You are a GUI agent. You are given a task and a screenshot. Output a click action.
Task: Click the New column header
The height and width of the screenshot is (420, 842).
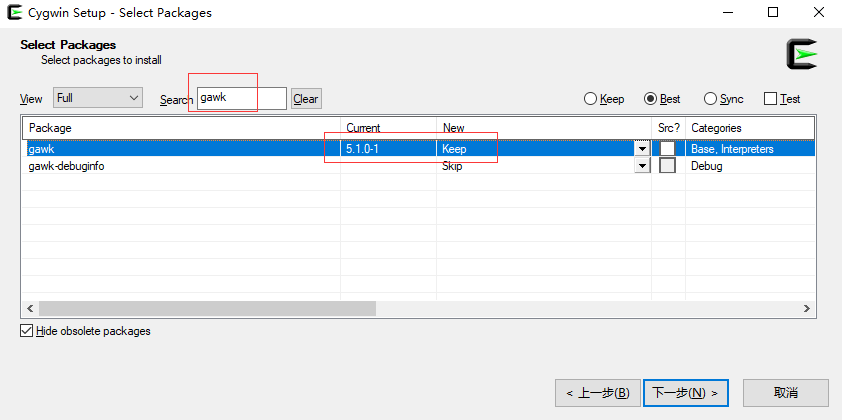(544, 128)
